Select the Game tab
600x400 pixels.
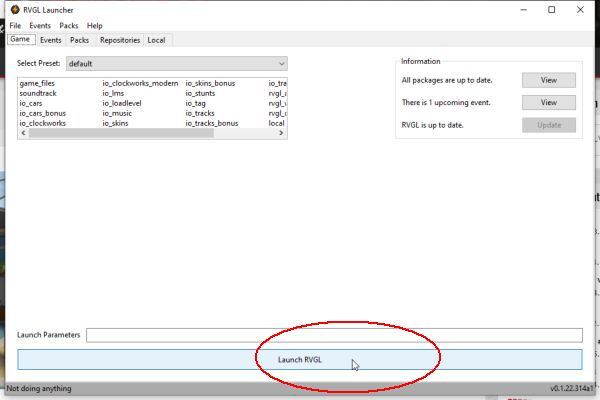(x=20, y=39)
